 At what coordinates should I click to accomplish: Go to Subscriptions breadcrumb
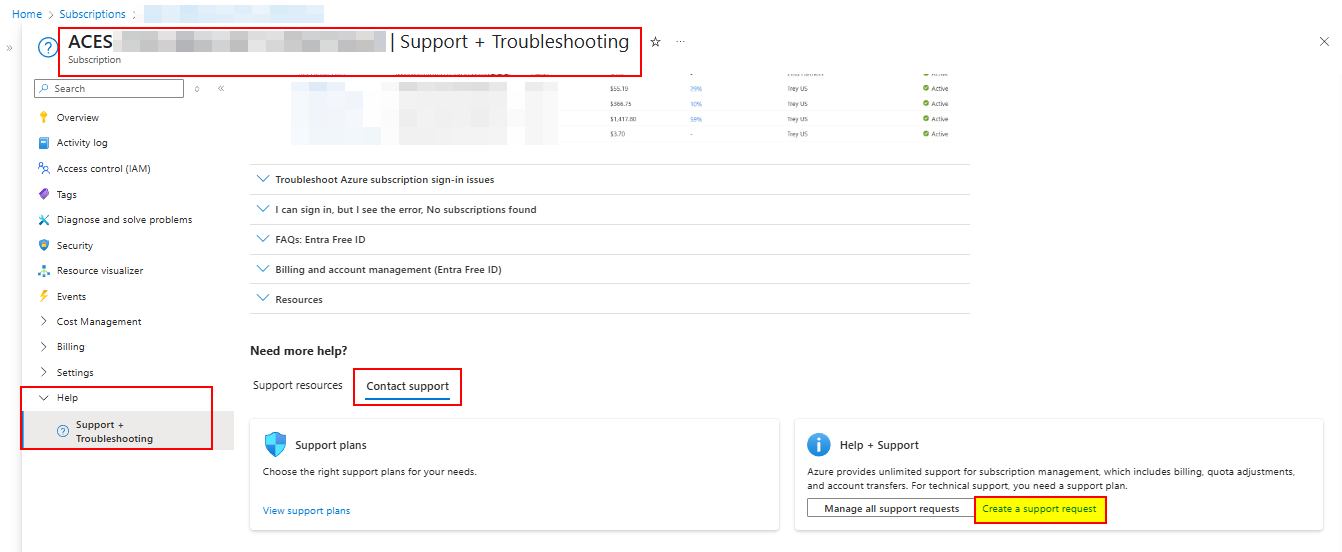click(93, 14)
